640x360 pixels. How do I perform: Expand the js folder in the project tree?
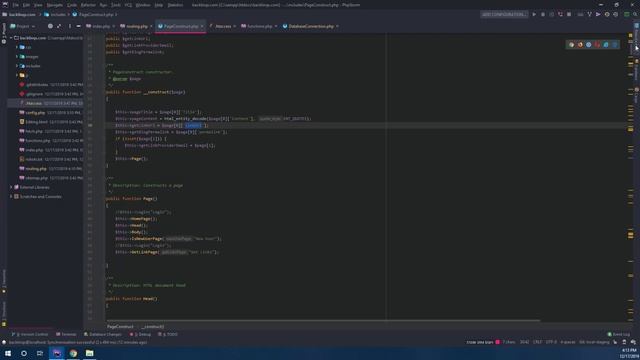click(x=17, y=75)
